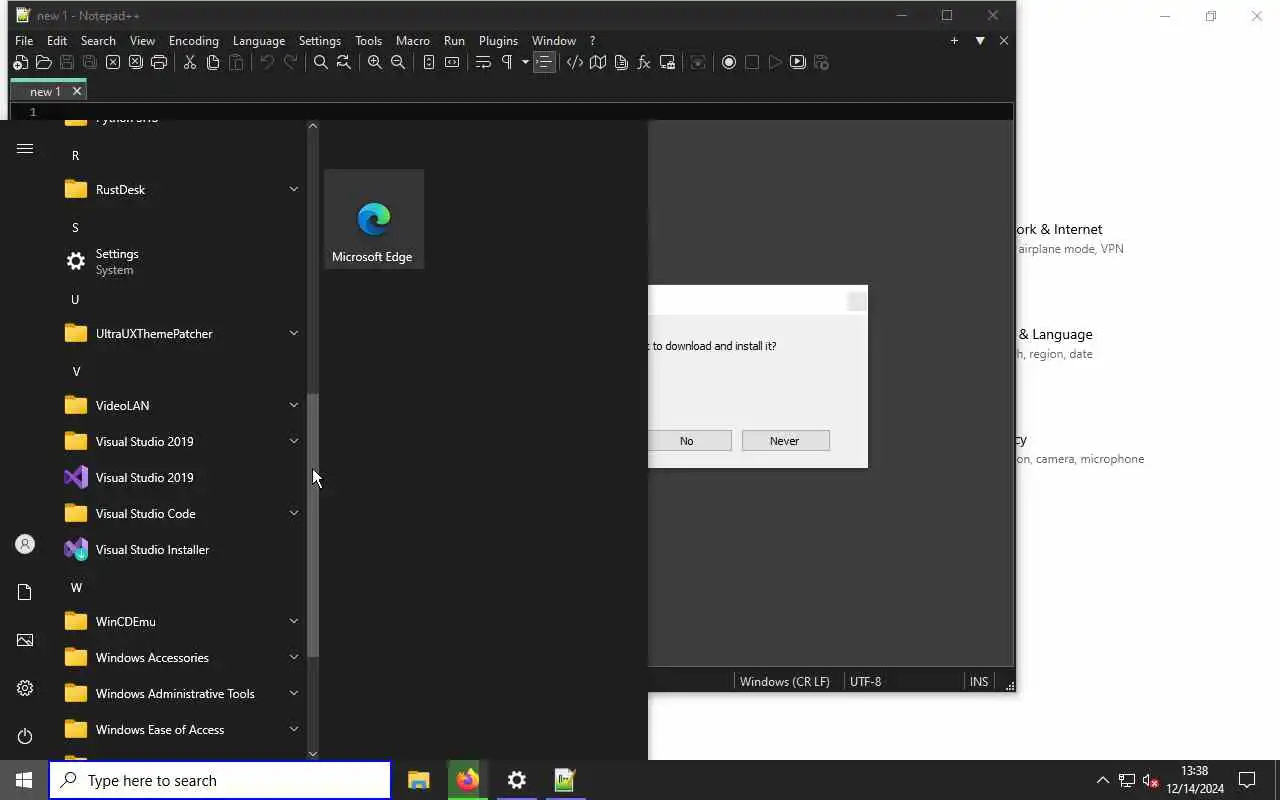This screenshot has height=800, width=1280.
Task: Click the Windows Start button
Action: coord(24,780)
